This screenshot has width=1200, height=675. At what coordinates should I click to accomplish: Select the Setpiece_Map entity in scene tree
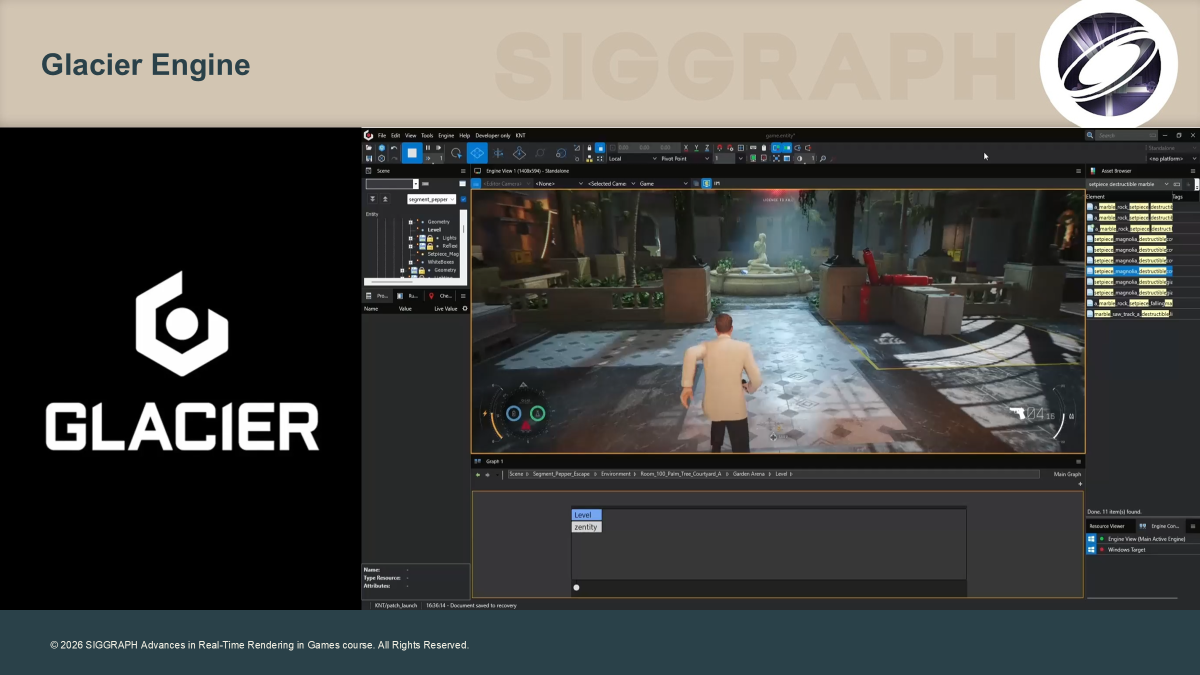[443, 254]
